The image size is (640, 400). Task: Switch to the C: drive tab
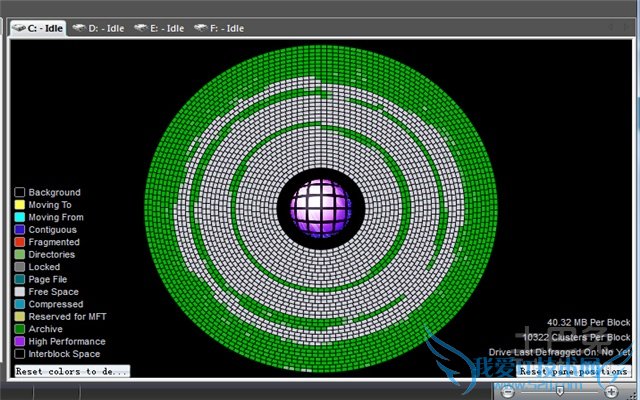coord(38,28)
